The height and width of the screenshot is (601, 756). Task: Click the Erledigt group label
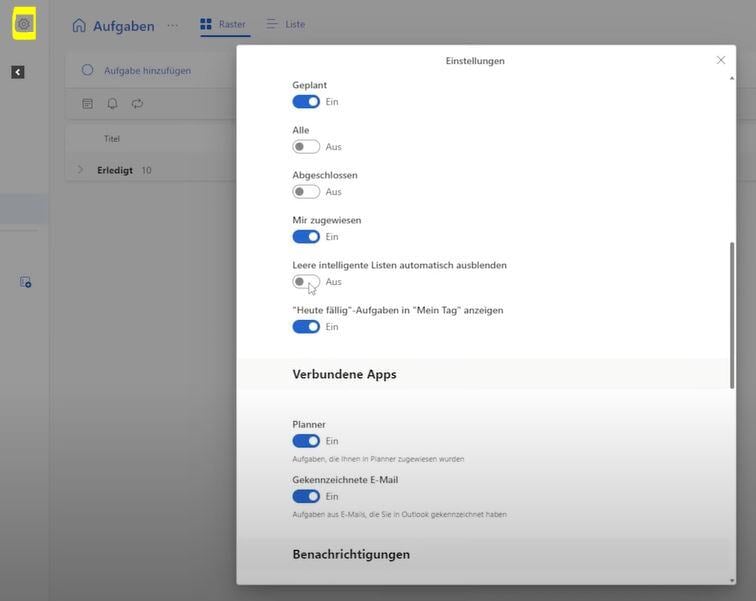tap(115, 170)
